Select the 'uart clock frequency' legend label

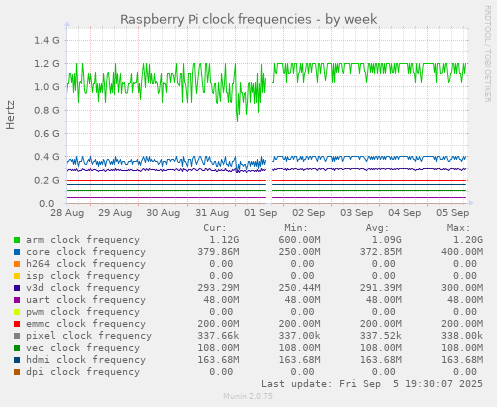coord(86,300)
